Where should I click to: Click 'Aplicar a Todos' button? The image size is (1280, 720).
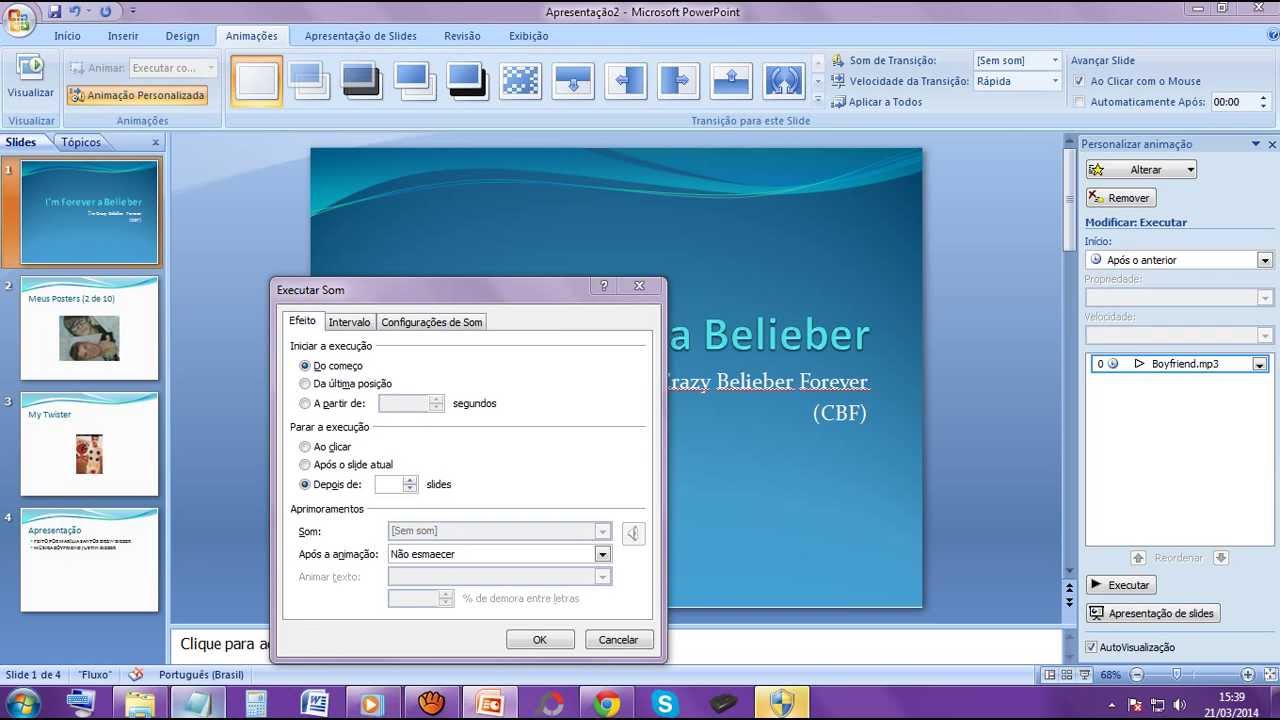coord(876,102)
